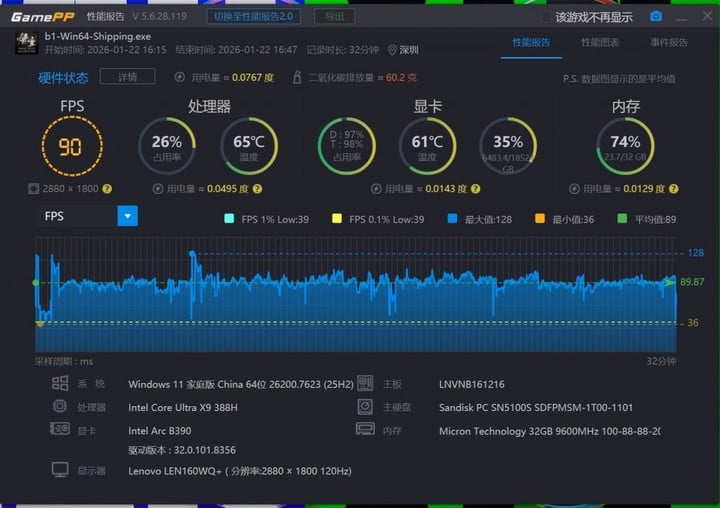Click the FPS metric combo box field
Image resolution: width=720 pixels, height=508 pixels.
click(x=76, y=216)
